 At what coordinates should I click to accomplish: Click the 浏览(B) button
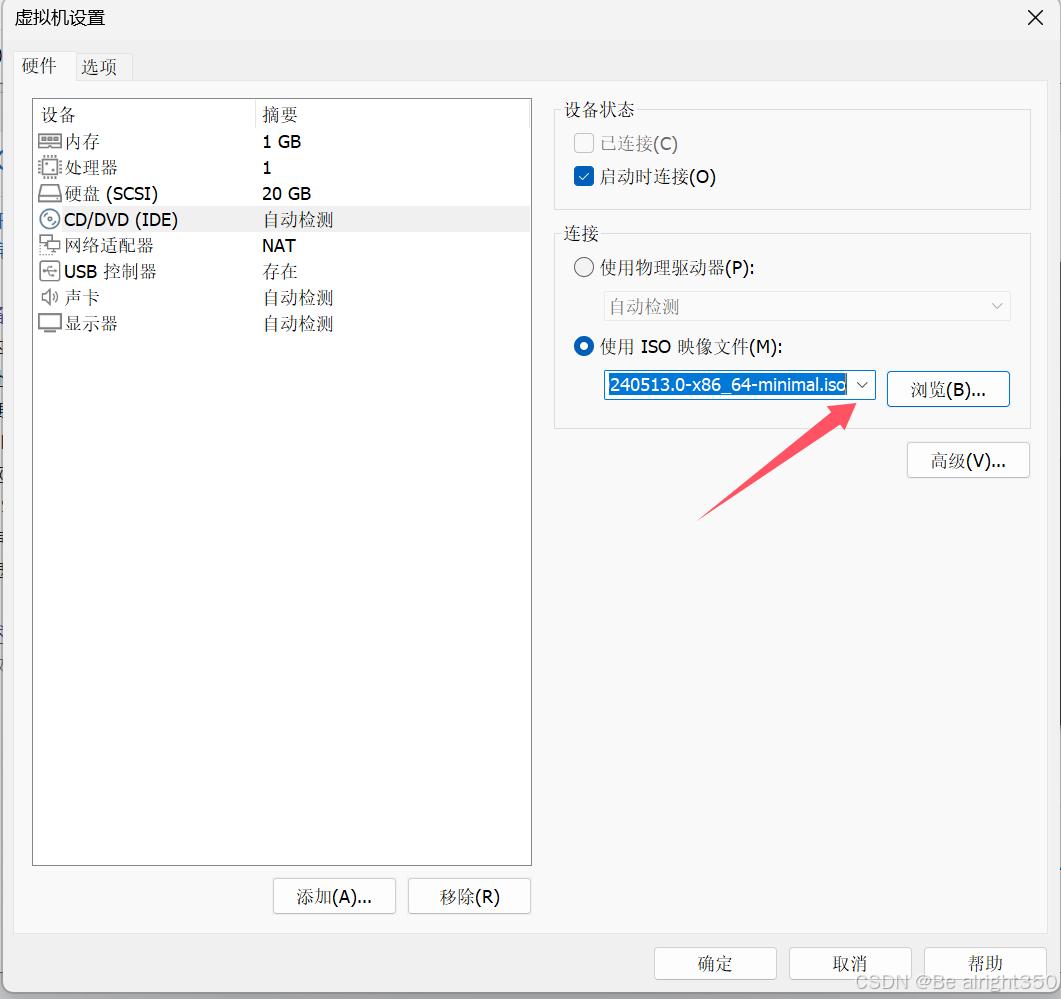click(x=948, y=389)
